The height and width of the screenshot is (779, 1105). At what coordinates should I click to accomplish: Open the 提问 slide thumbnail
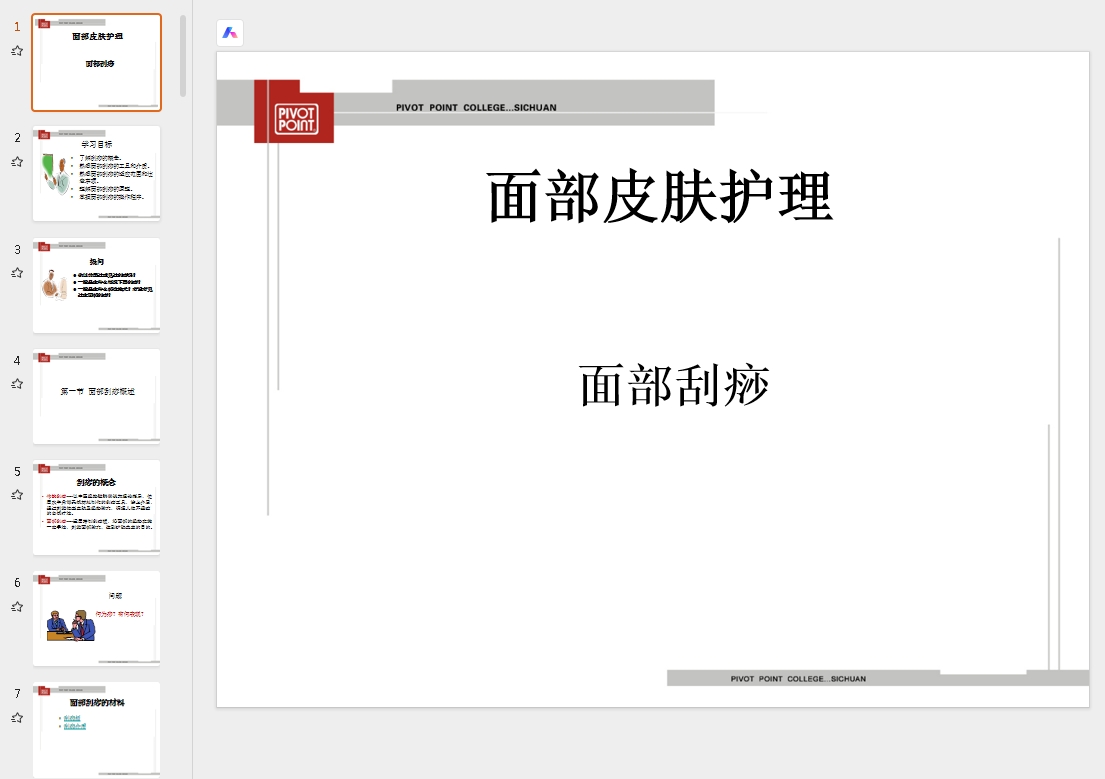pos(96,284)
